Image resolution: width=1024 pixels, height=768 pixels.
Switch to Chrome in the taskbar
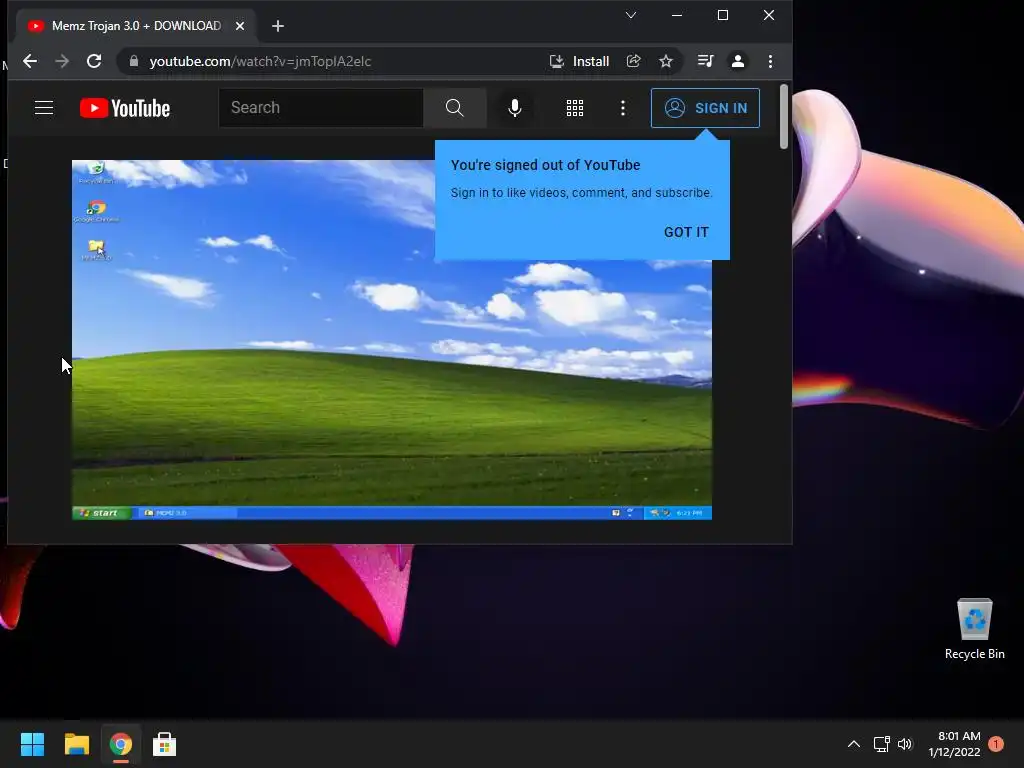point(121,744)
